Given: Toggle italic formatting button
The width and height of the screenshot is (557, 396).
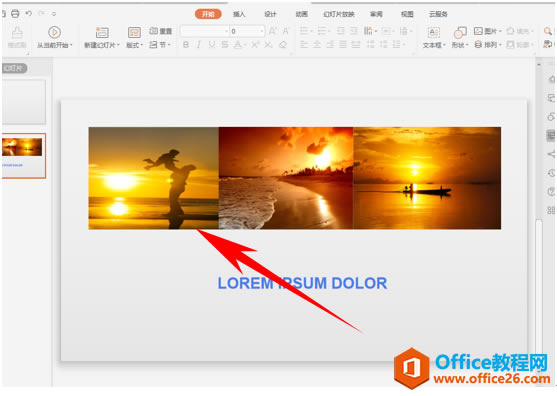Looking at the screenshot, I should point(199,45).
